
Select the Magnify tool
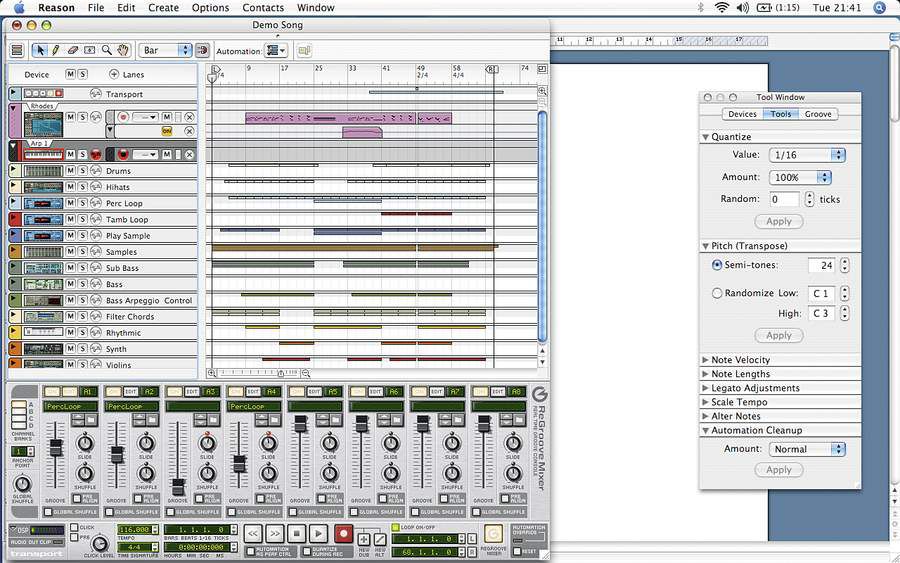pos(106,51)
